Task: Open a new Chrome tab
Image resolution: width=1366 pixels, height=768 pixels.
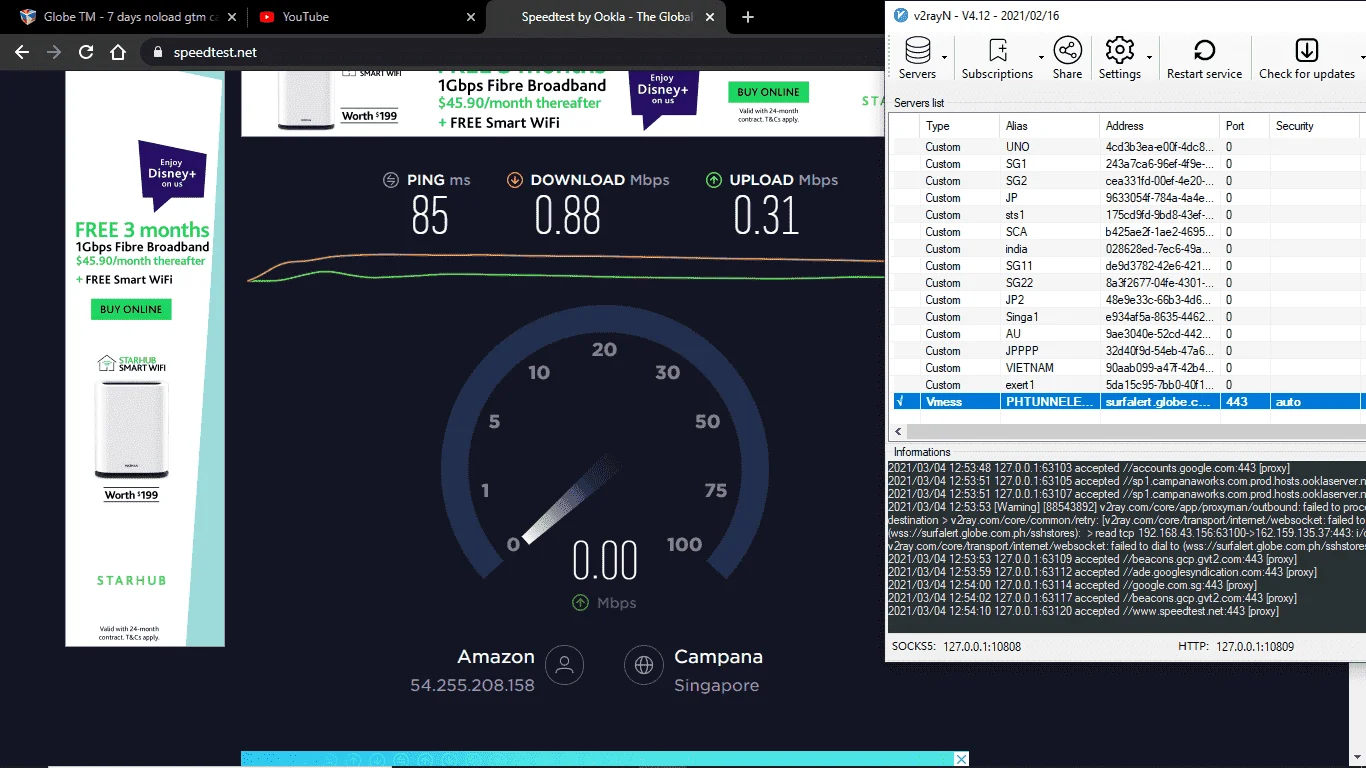Action: 748,17
